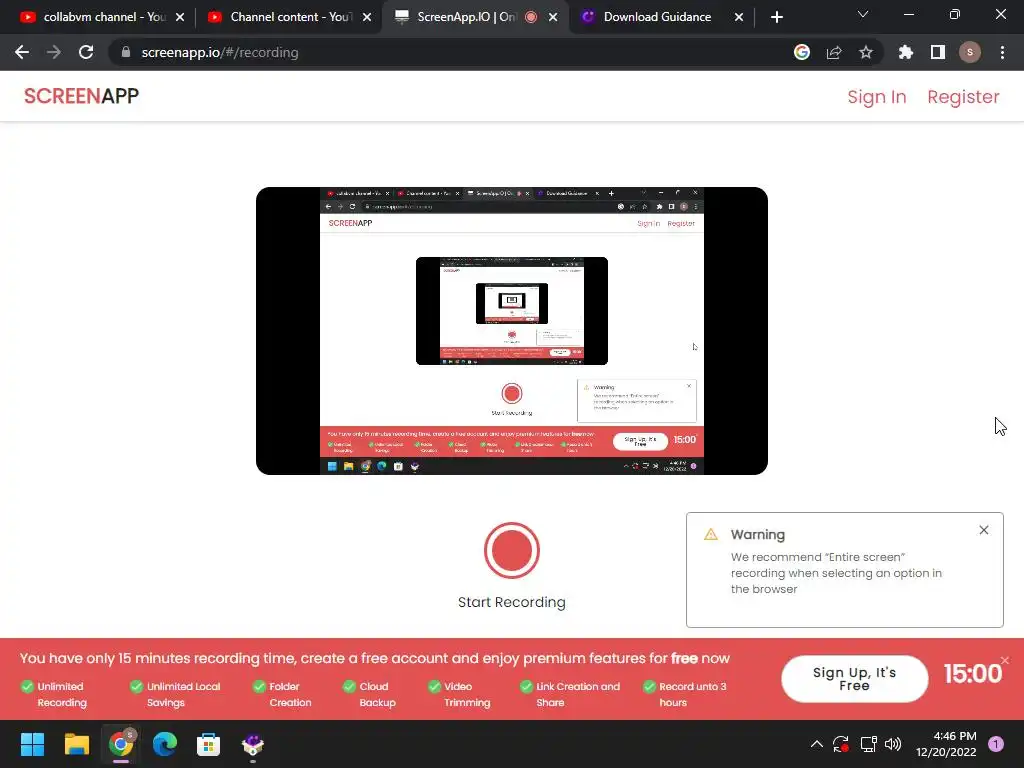Bookmark this page with the star

[x=866, y=52]
